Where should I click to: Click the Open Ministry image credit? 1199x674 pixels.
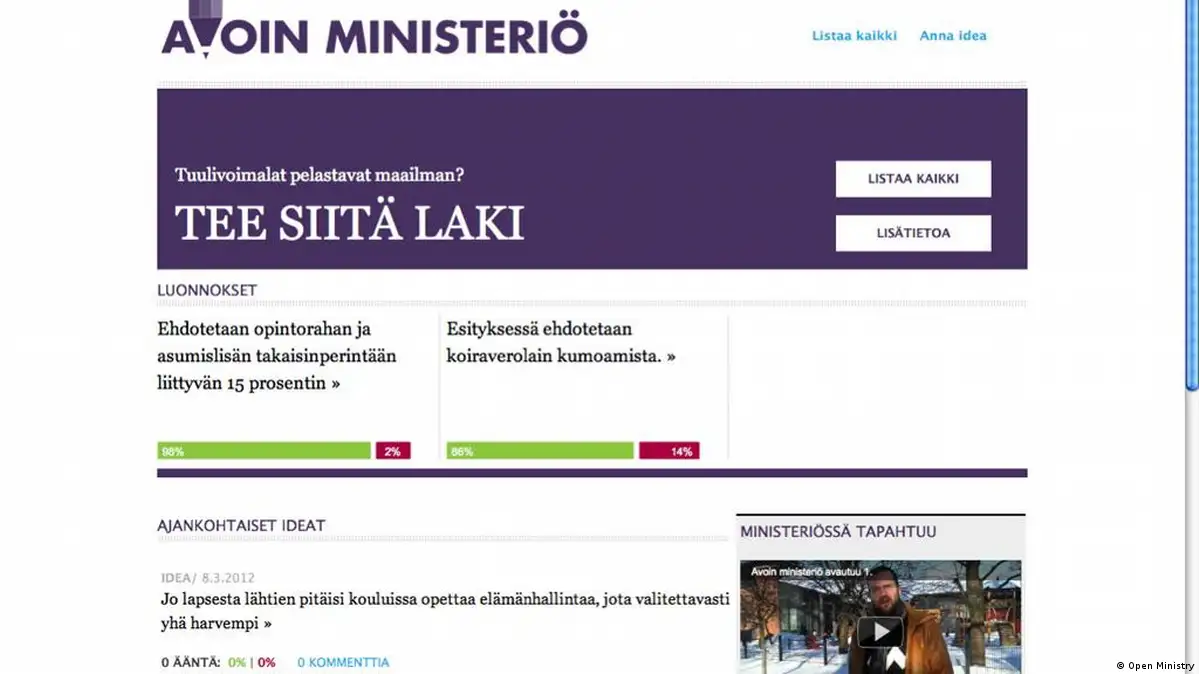(x=1155, y=665)
